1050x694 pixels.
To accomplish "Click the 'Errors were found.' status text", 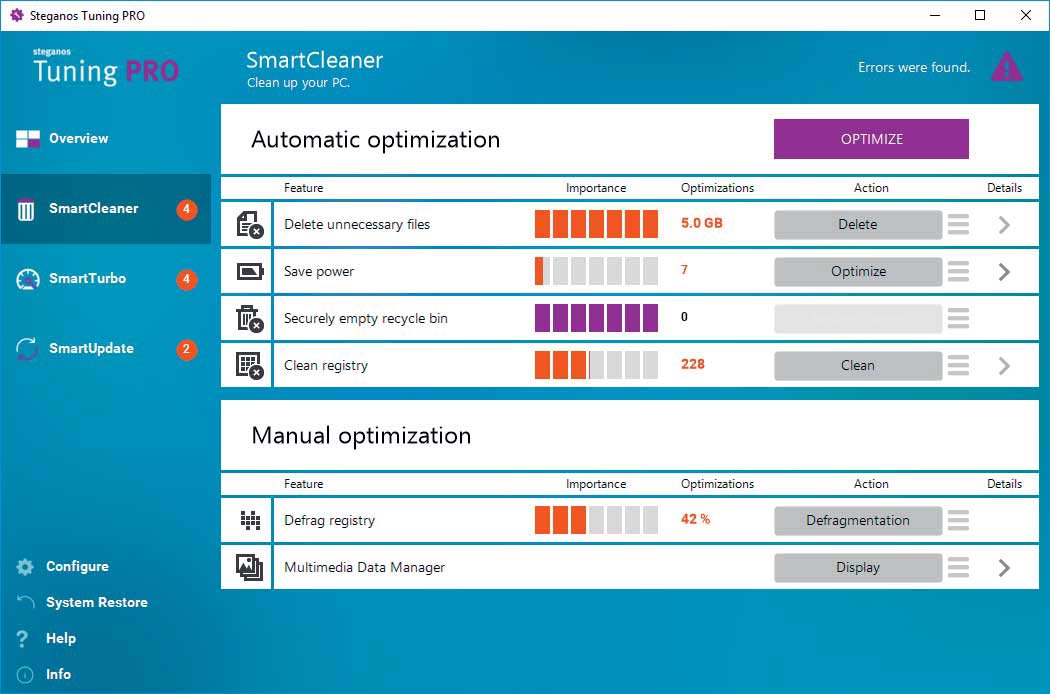I will [914, 67].
